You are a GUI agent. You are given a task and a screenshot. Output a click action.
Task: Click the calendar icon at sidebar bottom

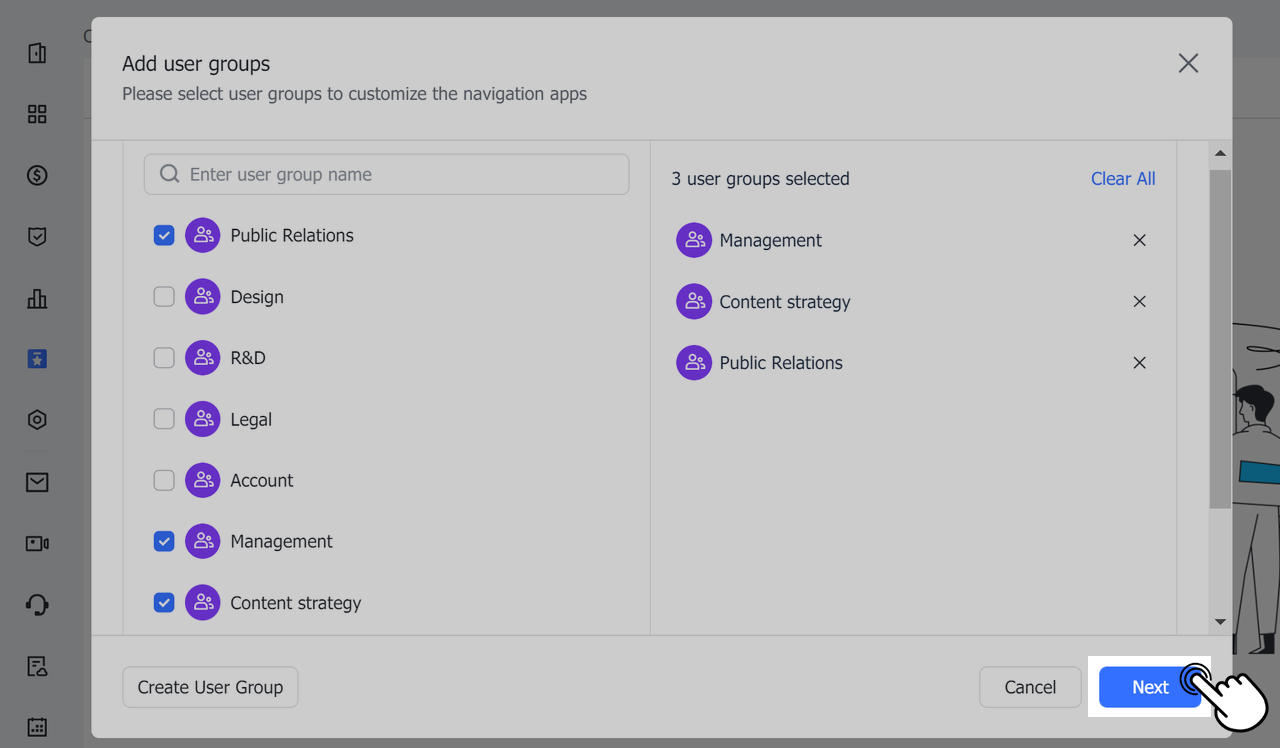37,726
